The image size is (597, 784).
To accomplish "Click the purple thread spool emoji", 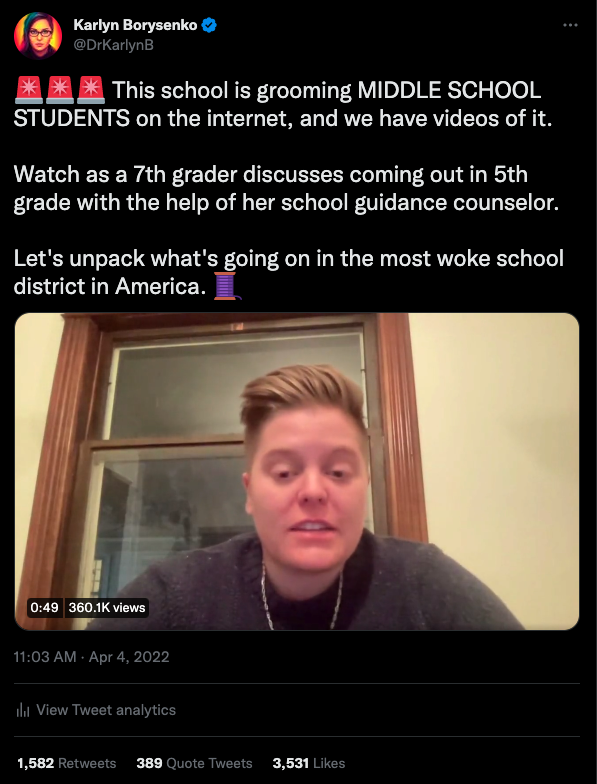I will coord(226,286).
